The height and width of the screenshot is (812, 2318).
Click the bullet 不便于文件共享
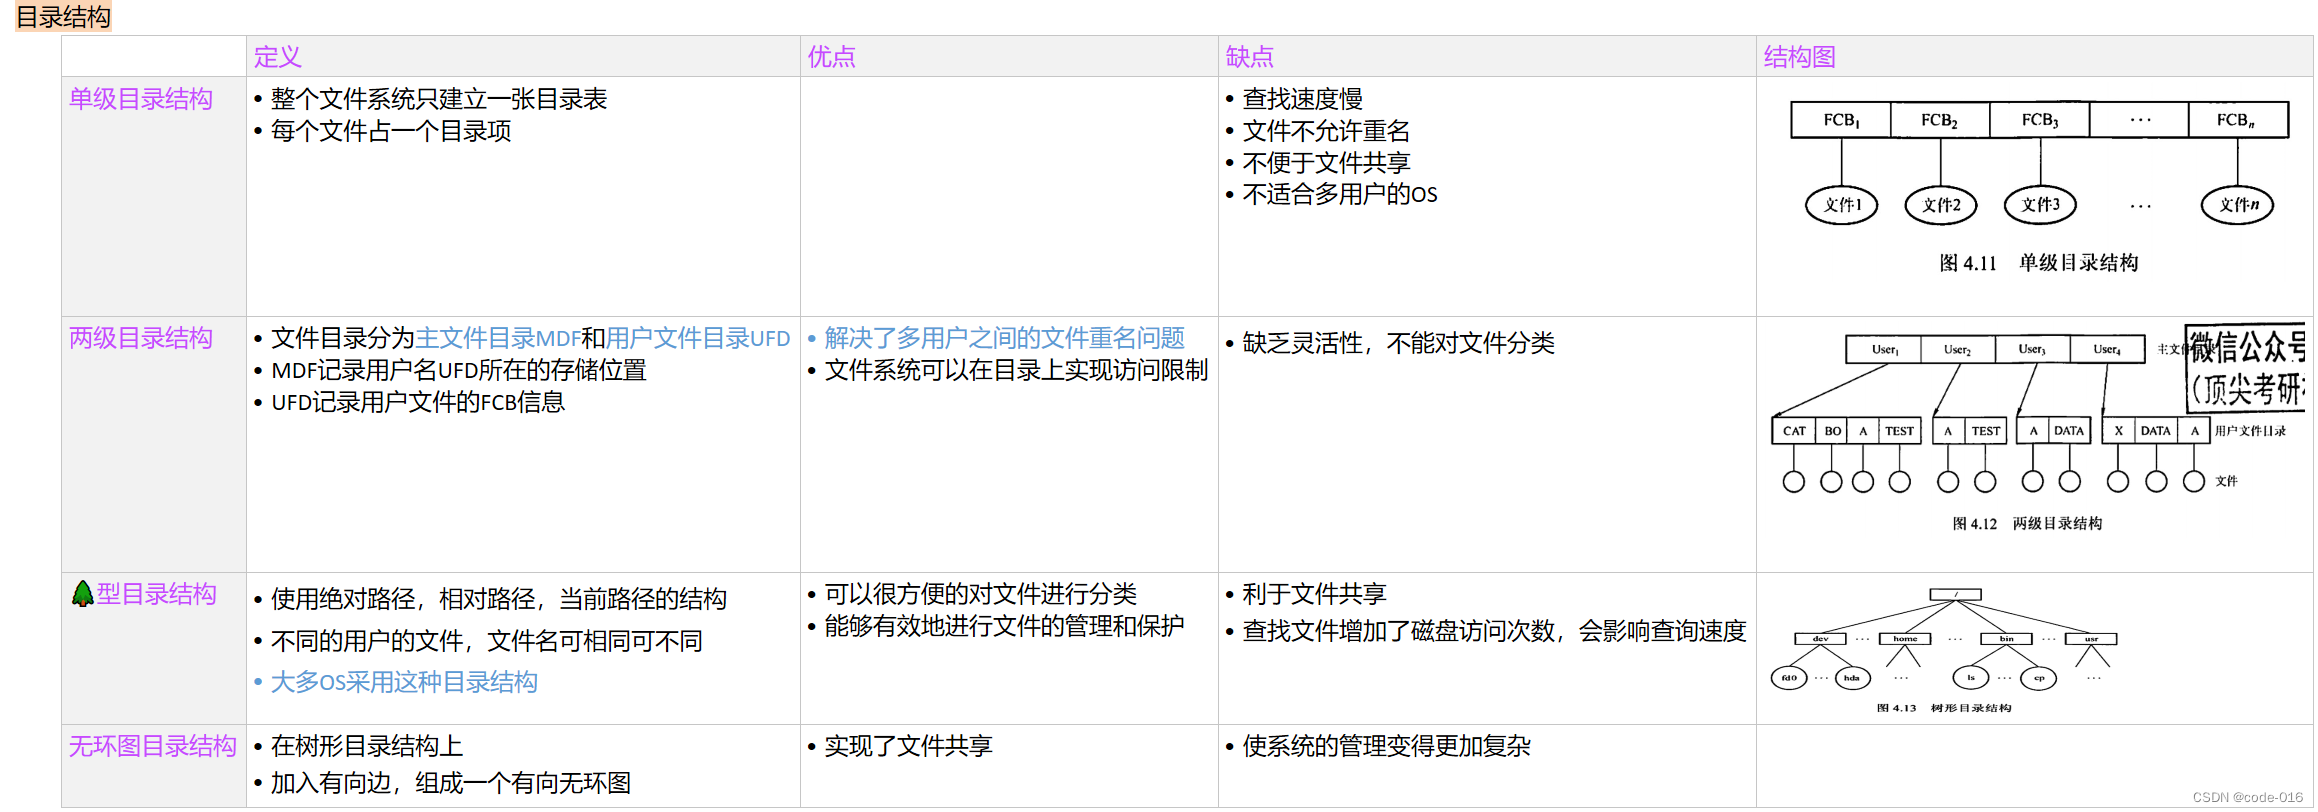pos(1326,163)
